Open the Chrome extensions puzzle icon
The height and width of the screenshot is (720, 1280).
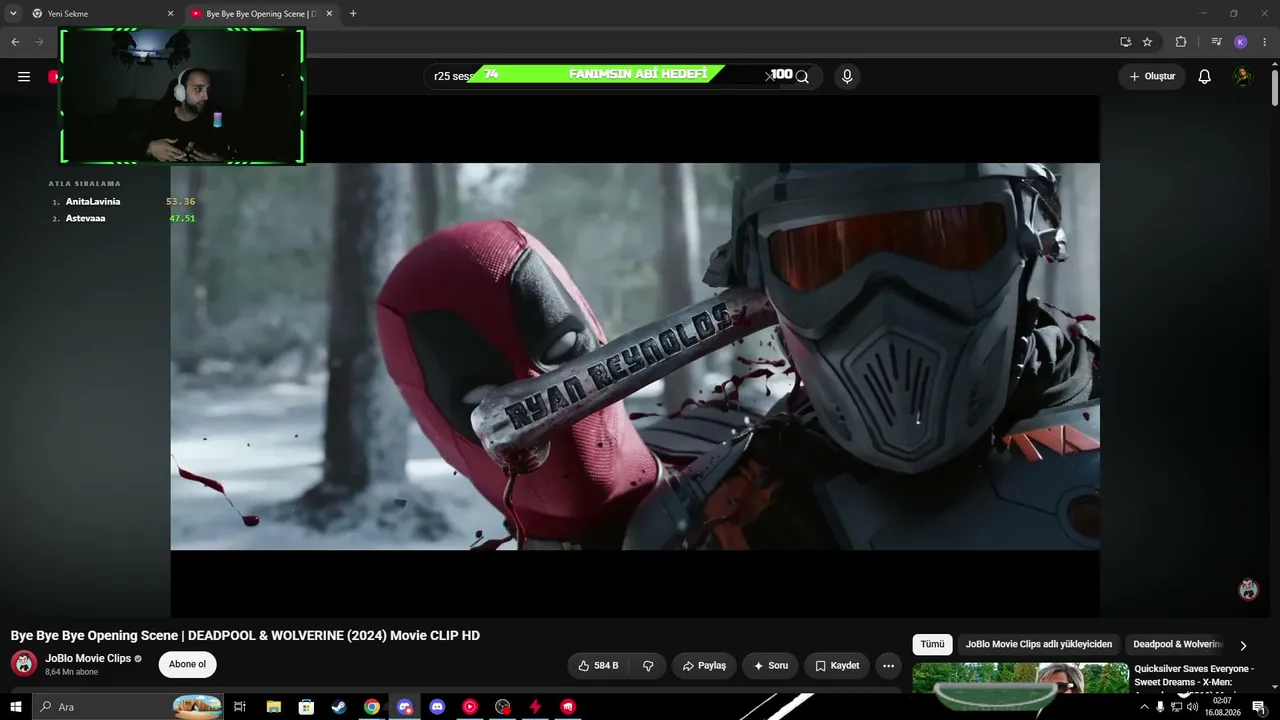(1181, 42)
